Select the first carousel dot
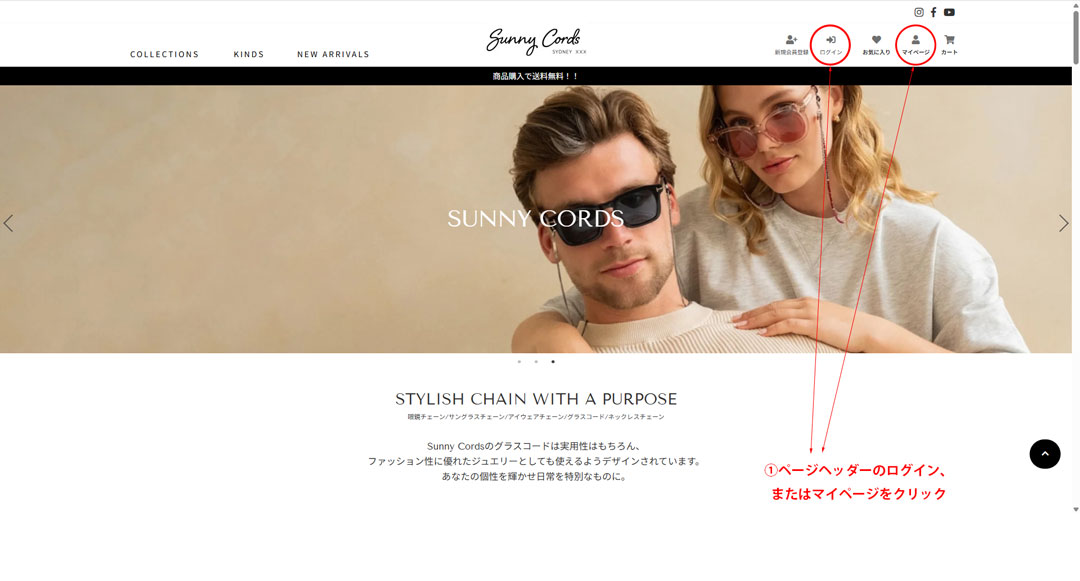1080x581 pixels. pos(519,361)
